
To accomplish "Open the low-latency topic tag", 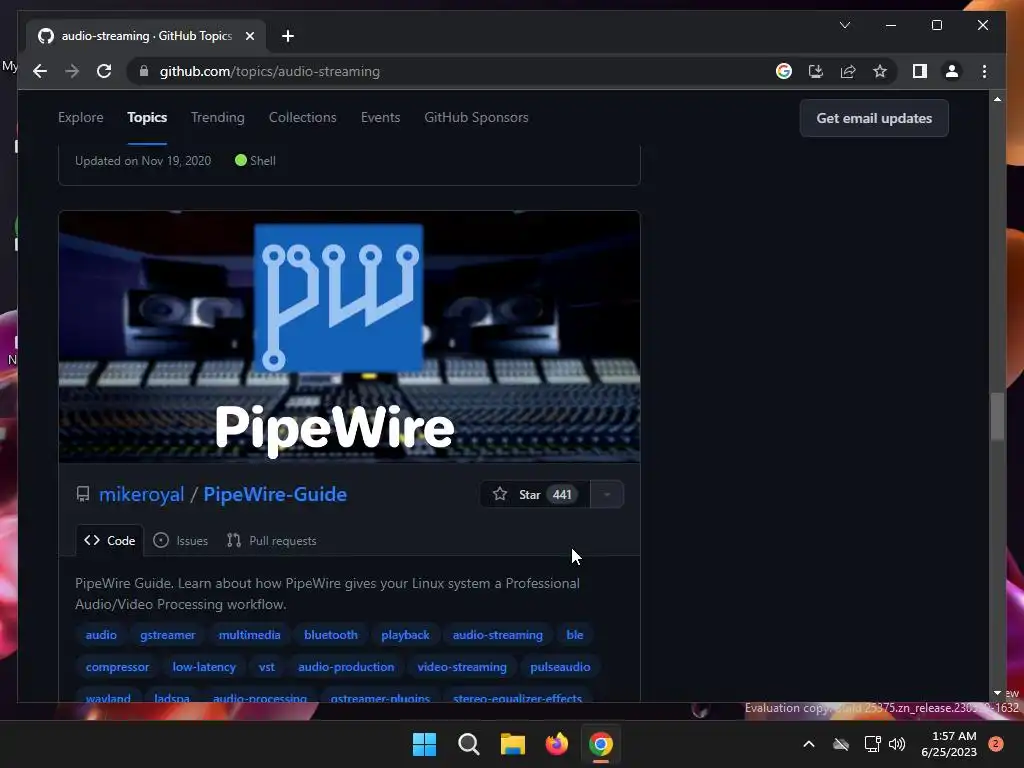I will (204, 667).
